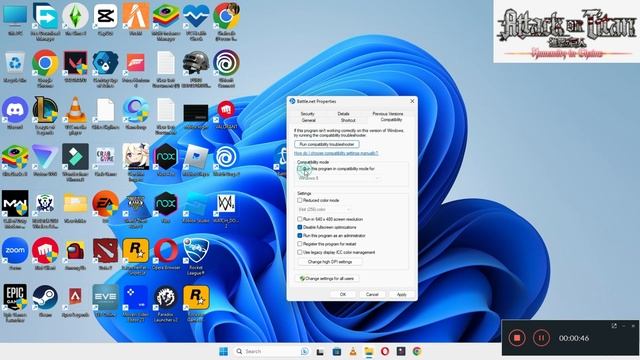Viewport: 640px width, 360px height.
Task: Toggle Run this program as administrator
Action: click(x=300, y=236)
